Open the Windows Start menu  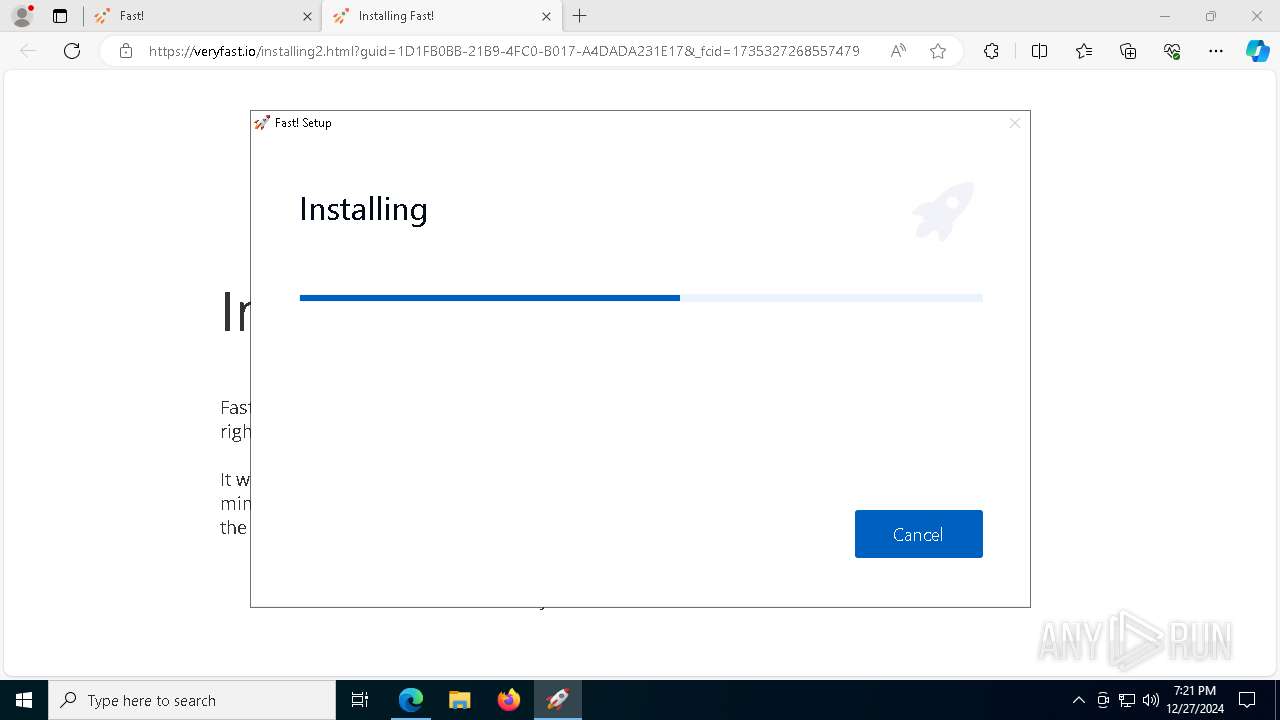24,700
